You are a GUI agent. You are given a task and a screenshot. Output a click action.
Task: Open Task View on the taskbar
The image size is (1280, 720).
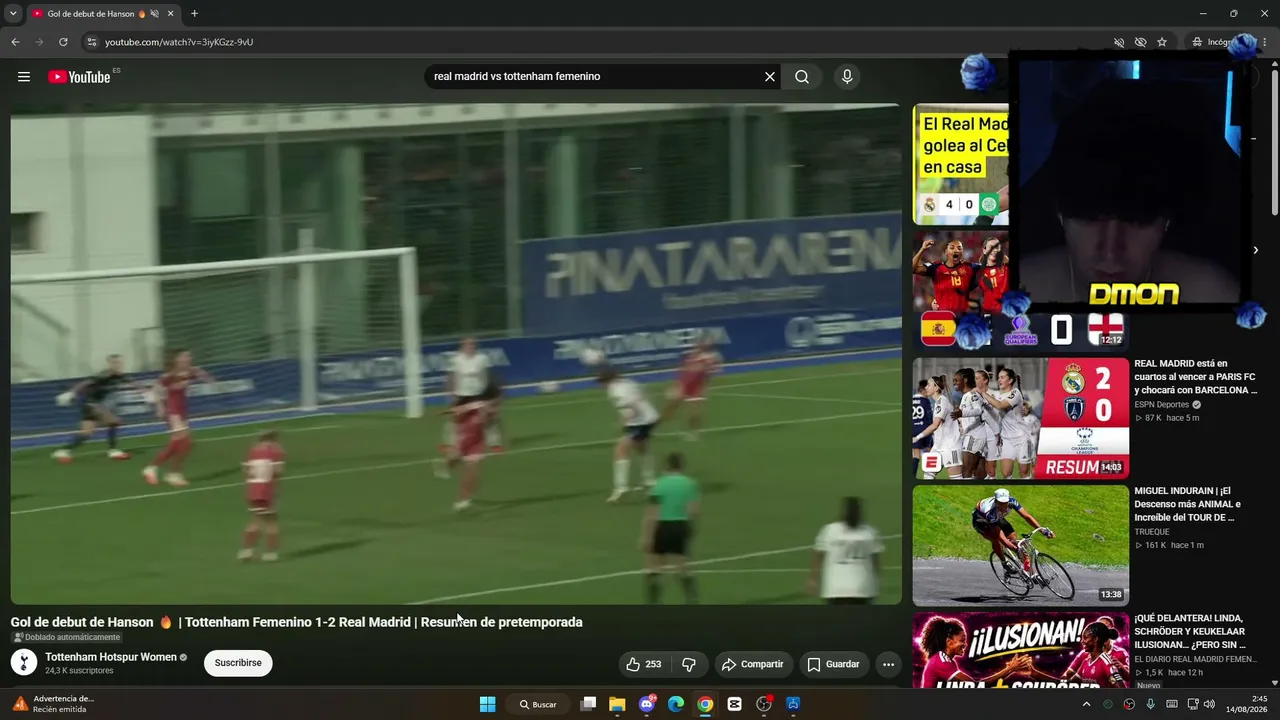click(588, 704)
